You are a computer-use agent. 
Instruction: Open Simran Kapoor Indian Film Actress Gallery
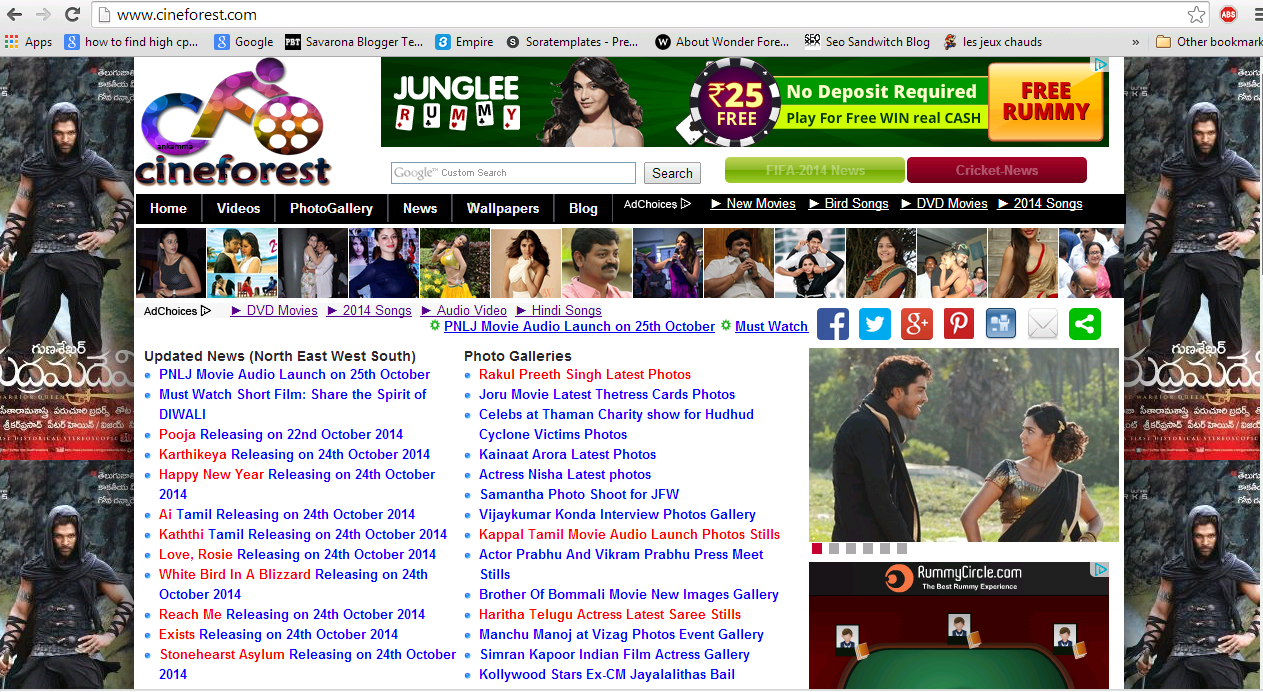click(614, 654)
